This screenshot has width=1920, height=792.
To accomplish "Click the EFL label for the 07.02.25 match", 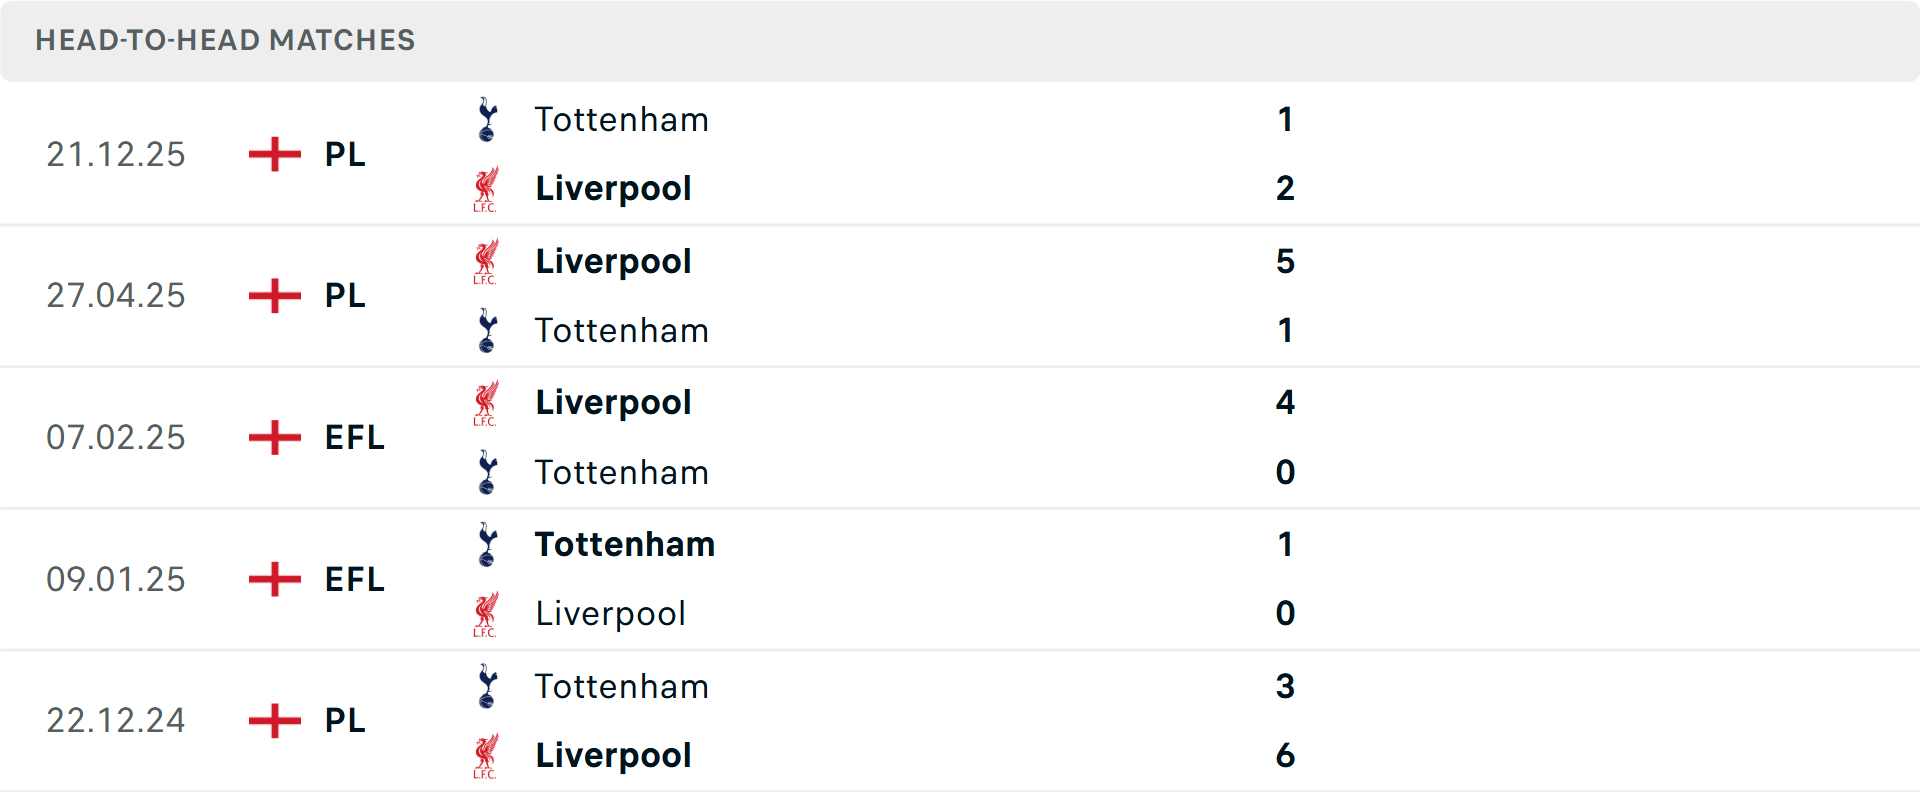I will [352, 437].
